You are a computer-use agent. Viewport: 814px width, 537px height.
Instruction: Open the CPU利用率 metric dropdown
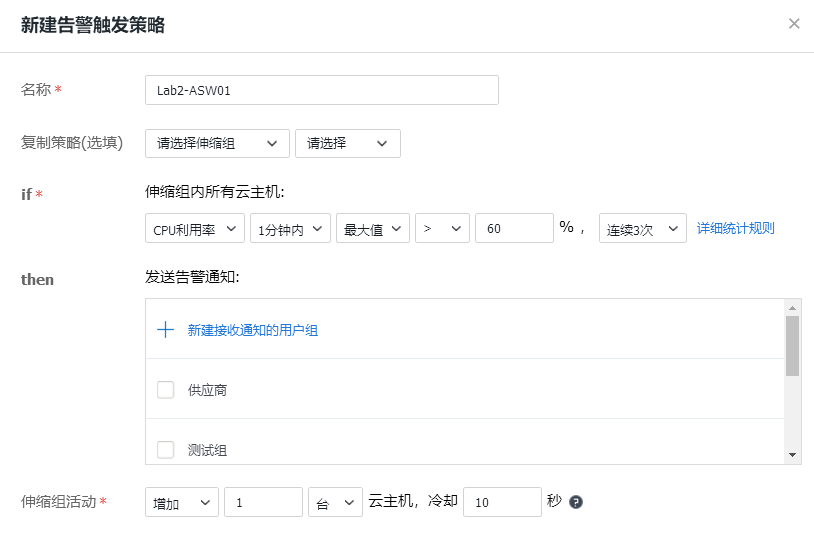195,228
